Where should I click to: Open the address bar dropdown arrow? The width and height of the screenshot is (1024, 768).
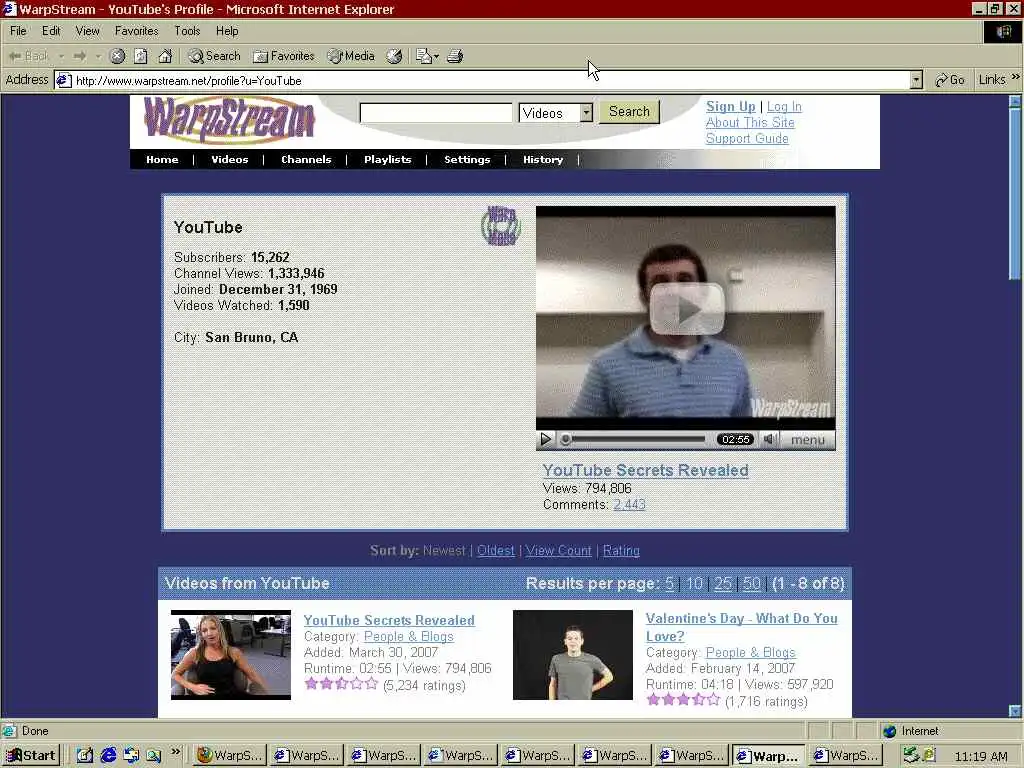(x=916, y=80)
